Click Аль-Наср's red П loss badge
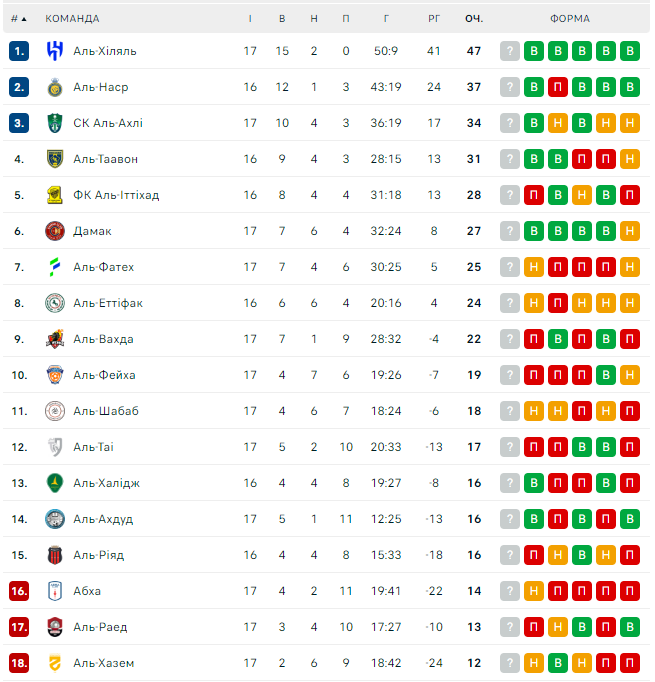This screenshot has width=655, height=682. click(558, 87)
